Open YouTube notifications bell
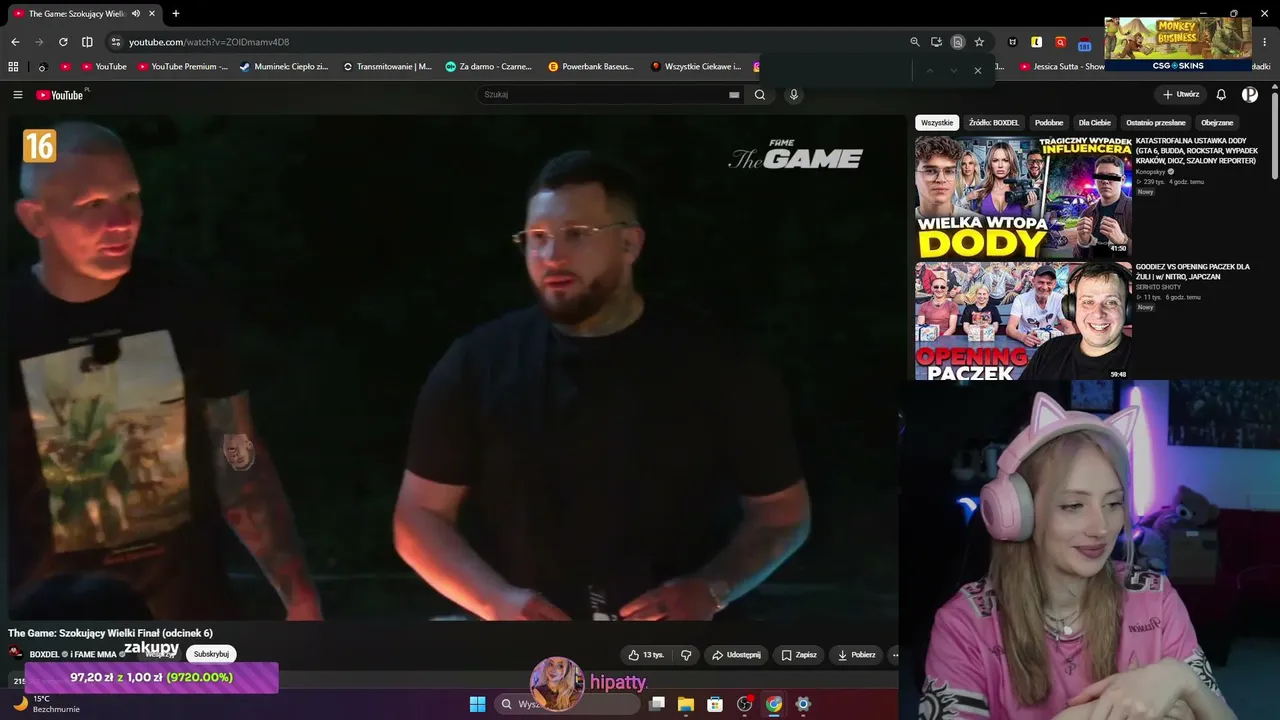Viewport: 1280px width, 720px height. coord(1221,95)
